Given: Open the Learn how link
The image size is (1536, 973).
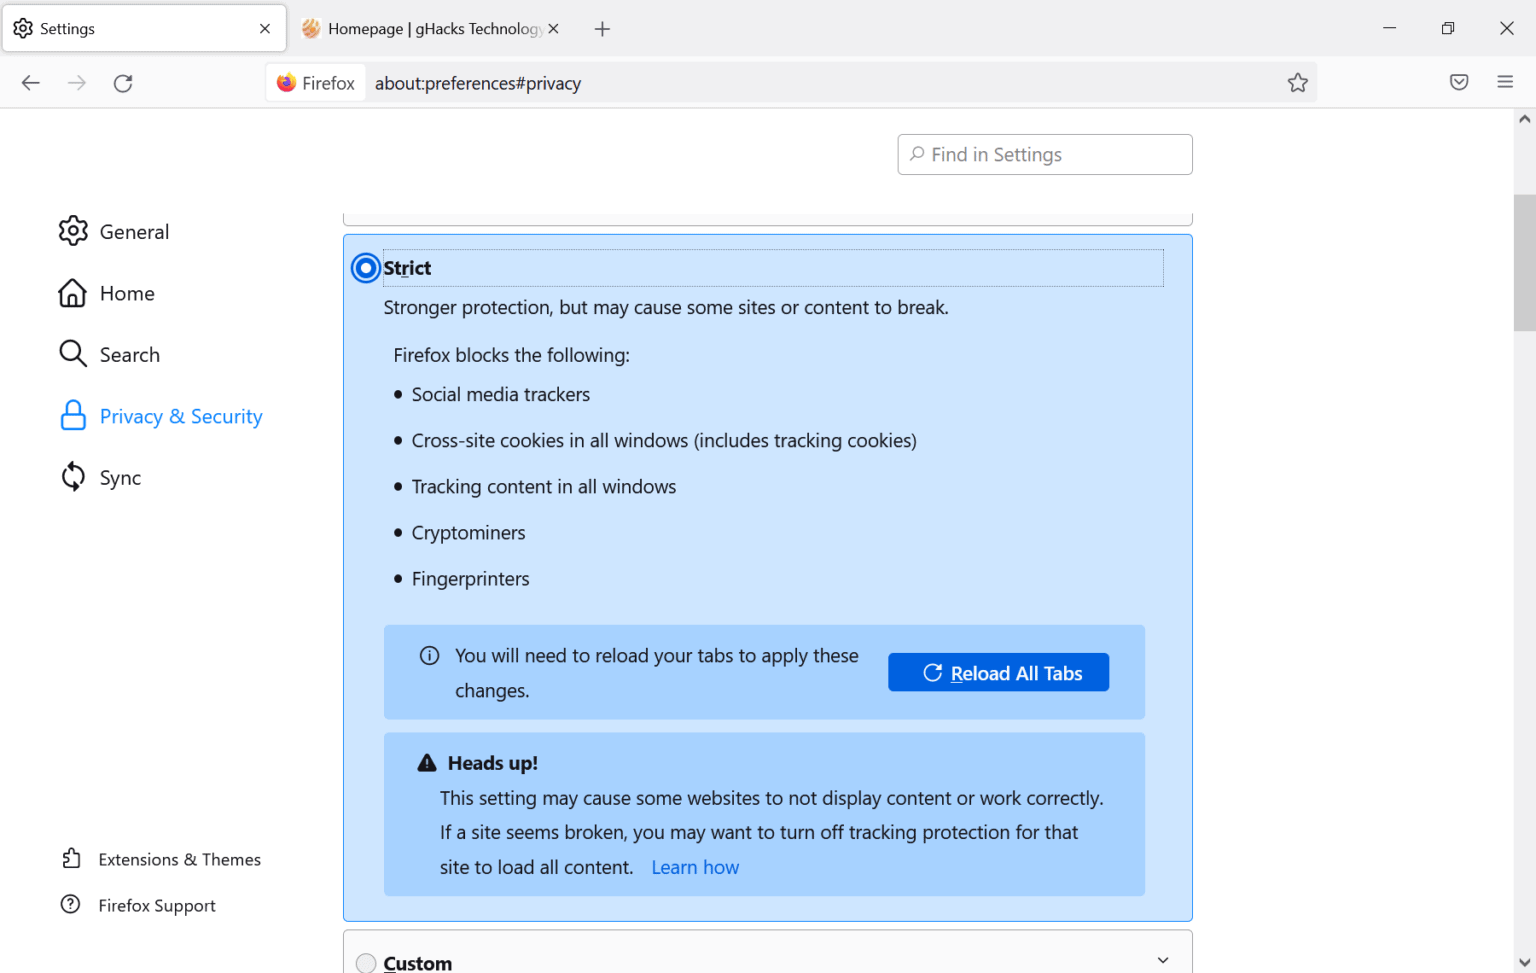Looking at the screenshot, I should [x=694, y=866].
